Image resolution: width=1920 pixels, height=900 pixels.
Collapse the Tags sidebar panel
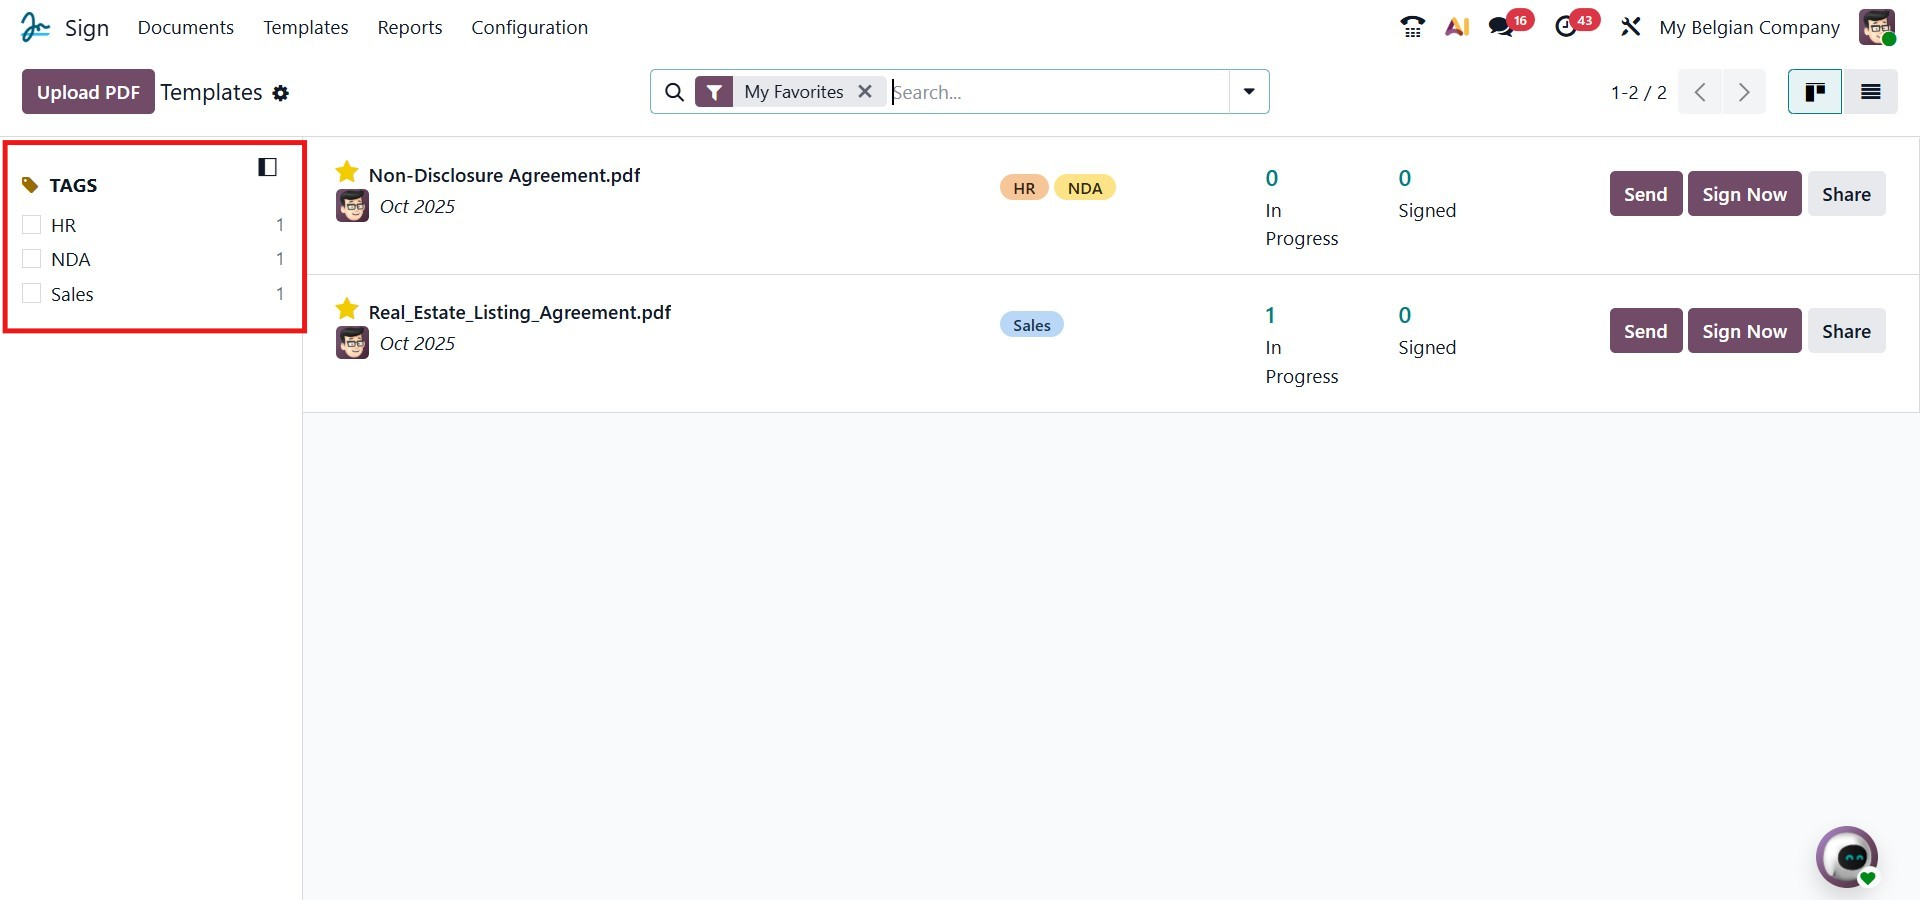(267, 167)
